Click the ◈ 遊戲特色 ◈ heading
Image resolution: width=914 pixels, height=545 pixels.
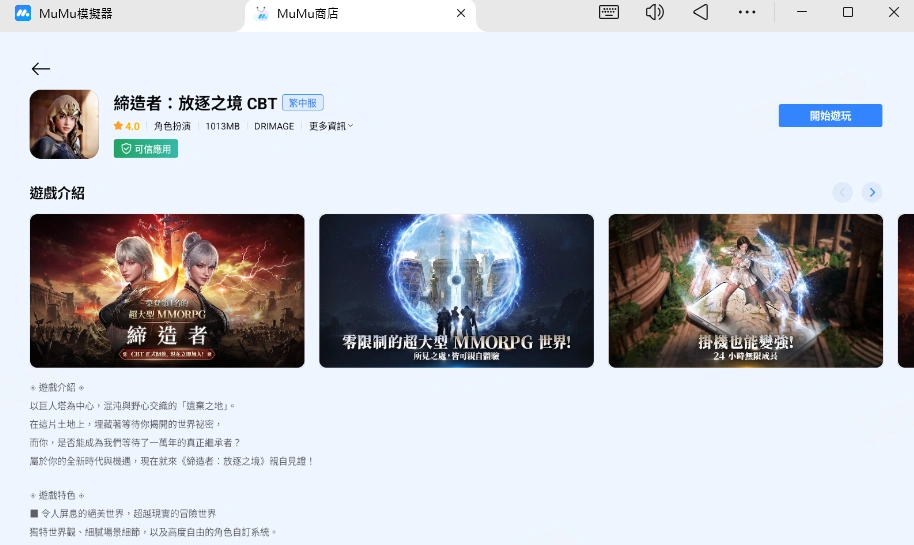57,495
